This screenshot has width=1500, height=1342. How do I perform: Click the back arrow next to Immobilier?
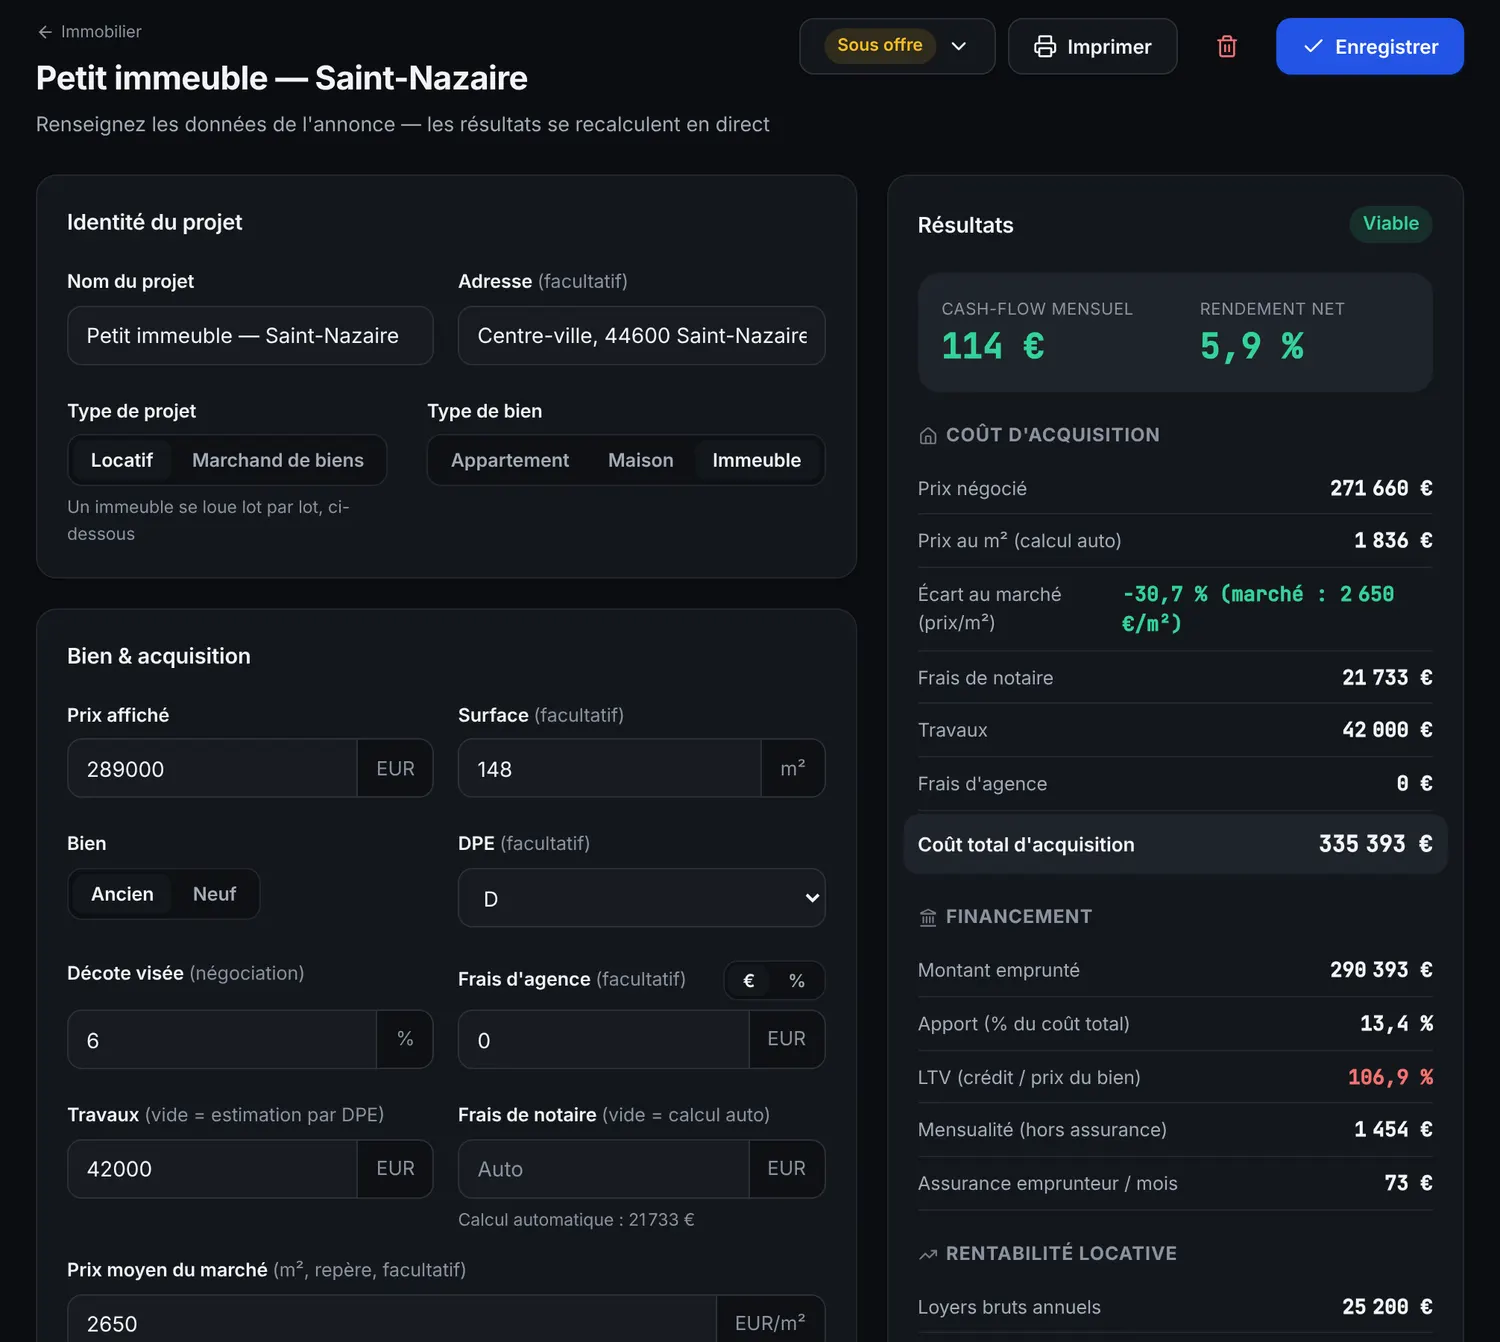click(45, 32)
